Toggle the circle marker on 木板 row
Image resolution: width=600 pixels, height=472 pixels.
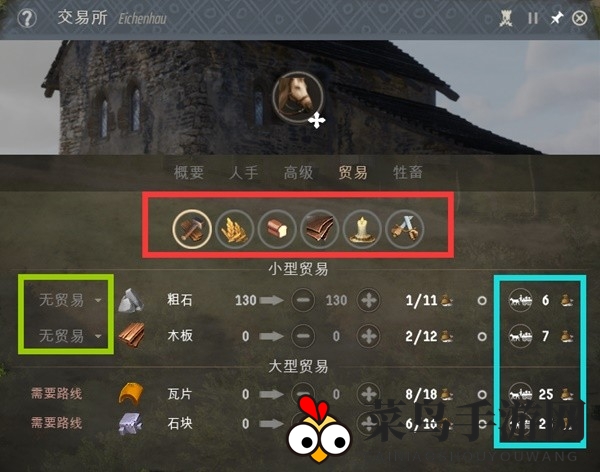click(x=482, y=336)
